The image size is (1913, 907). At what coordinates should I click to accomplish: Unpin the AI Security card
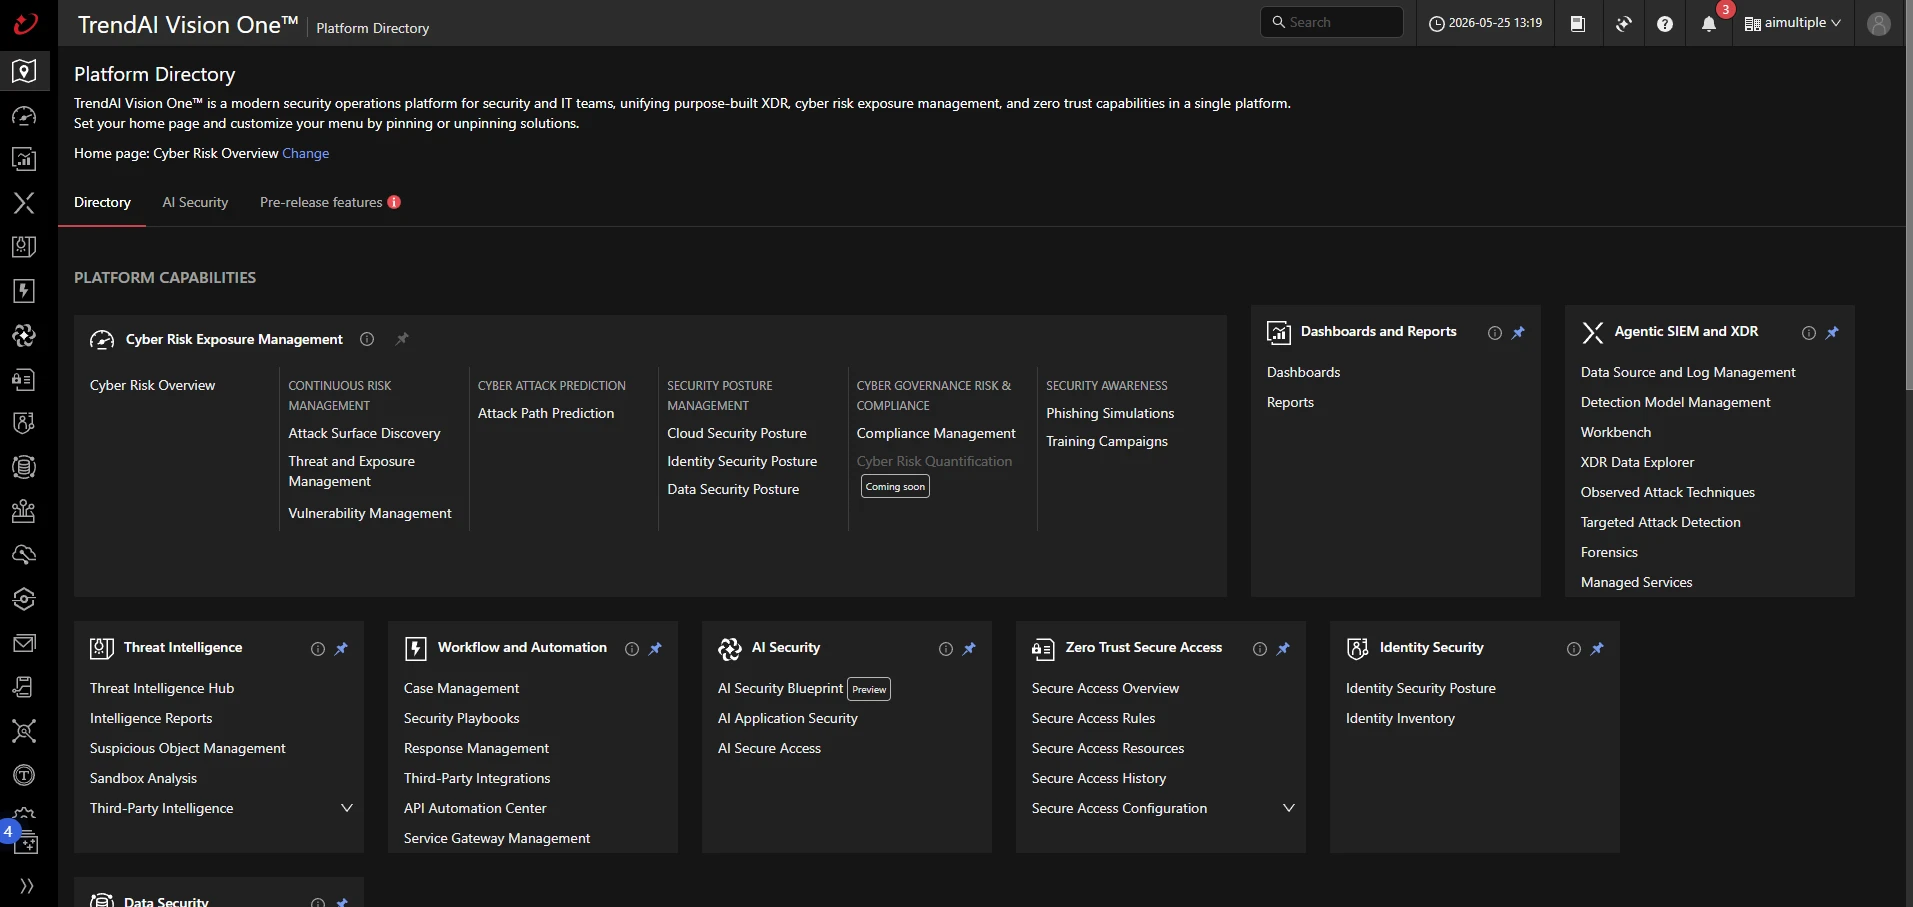coord(969,649)
